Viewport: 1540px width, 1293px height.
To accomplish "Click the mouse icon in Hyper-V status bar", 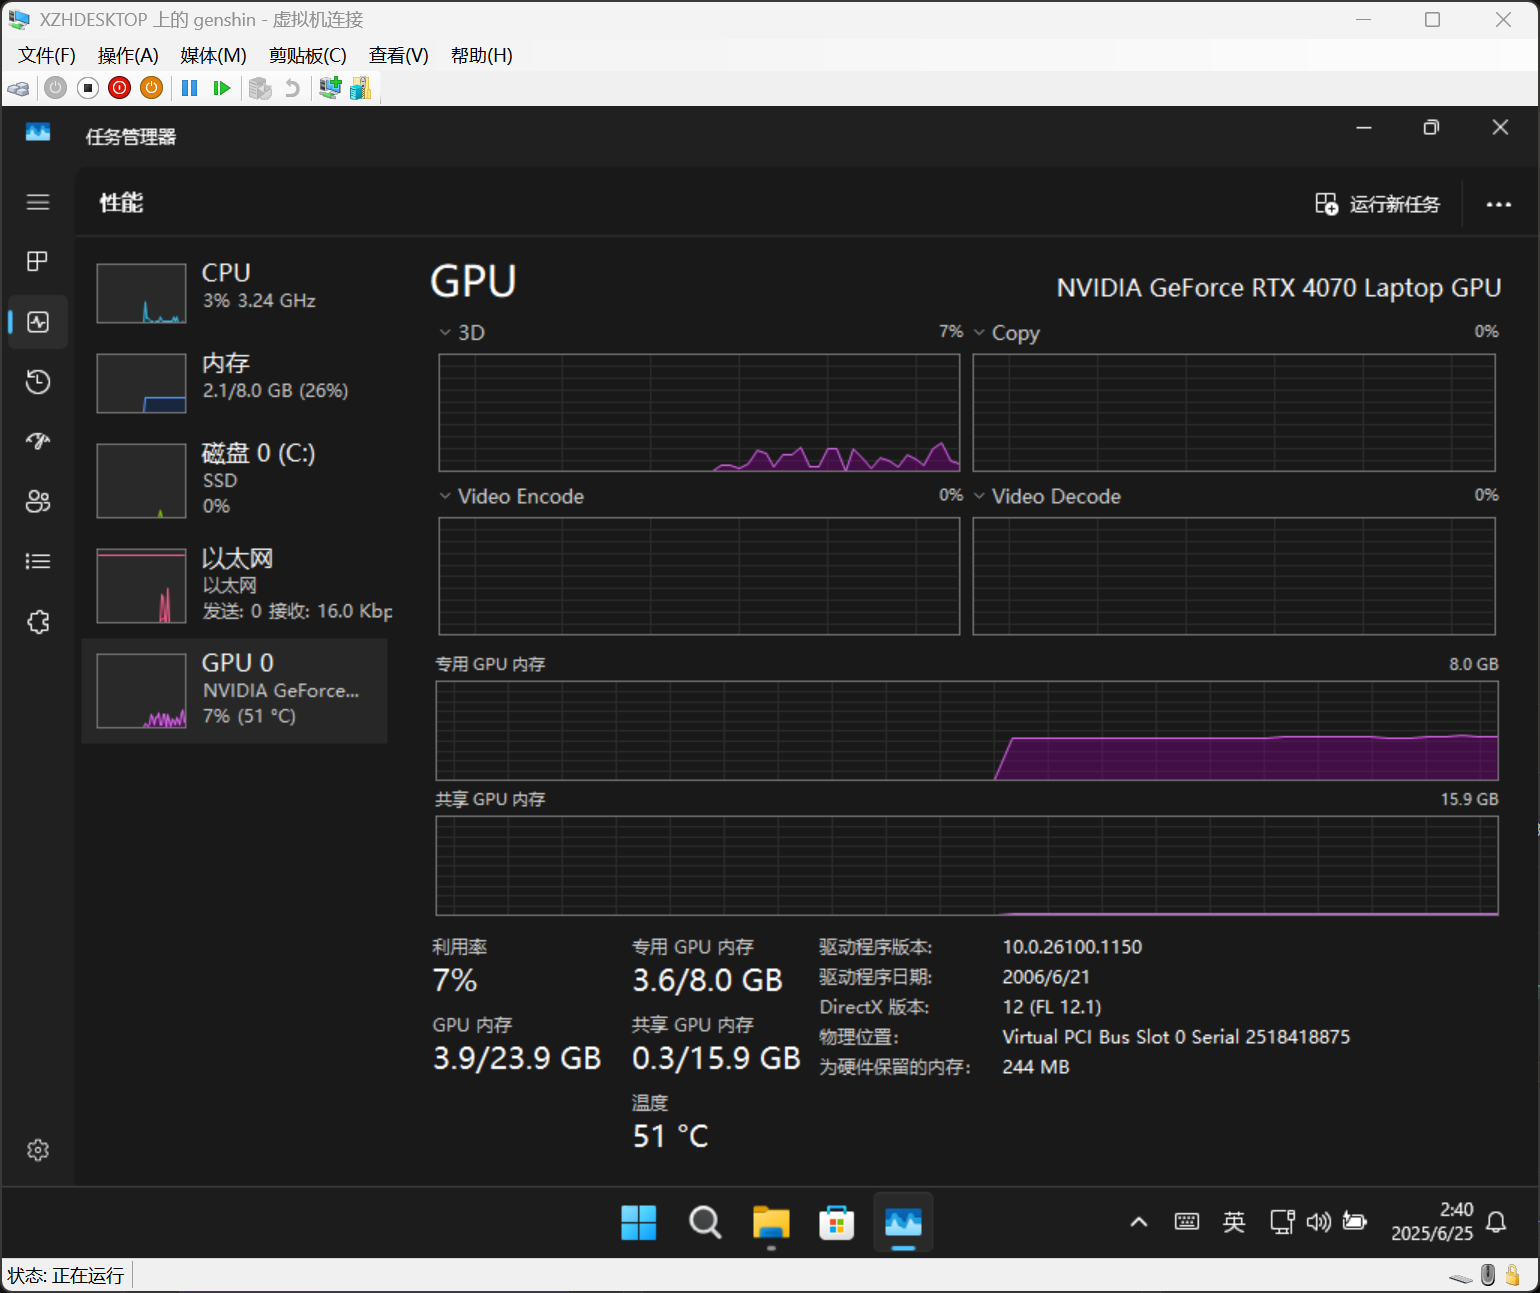I will tap(1488, 1275).
